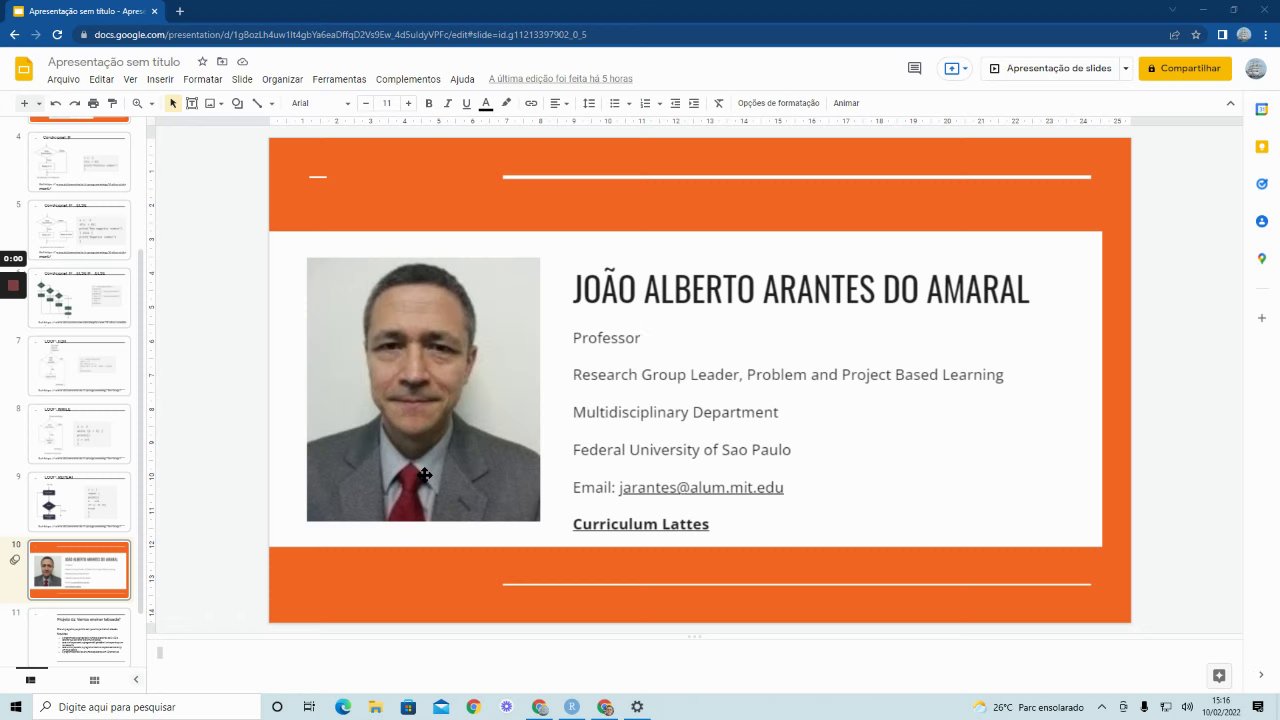Expand the new slide layout dropdown arrow
Image resolution: width=1280 pixels, height=720 pixels.
[39, 103]
